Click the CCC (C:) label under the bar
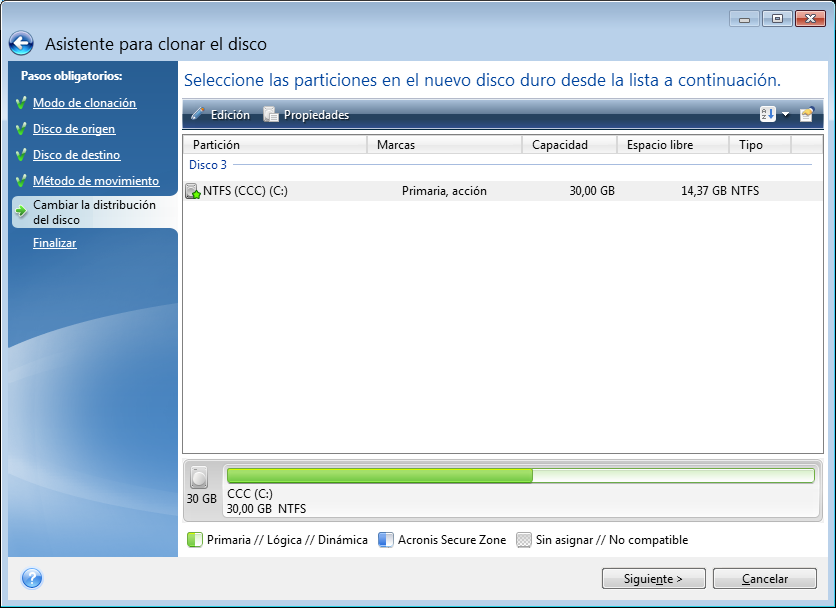836x608 pixels. pyautogui.click(x=250, y=494)
